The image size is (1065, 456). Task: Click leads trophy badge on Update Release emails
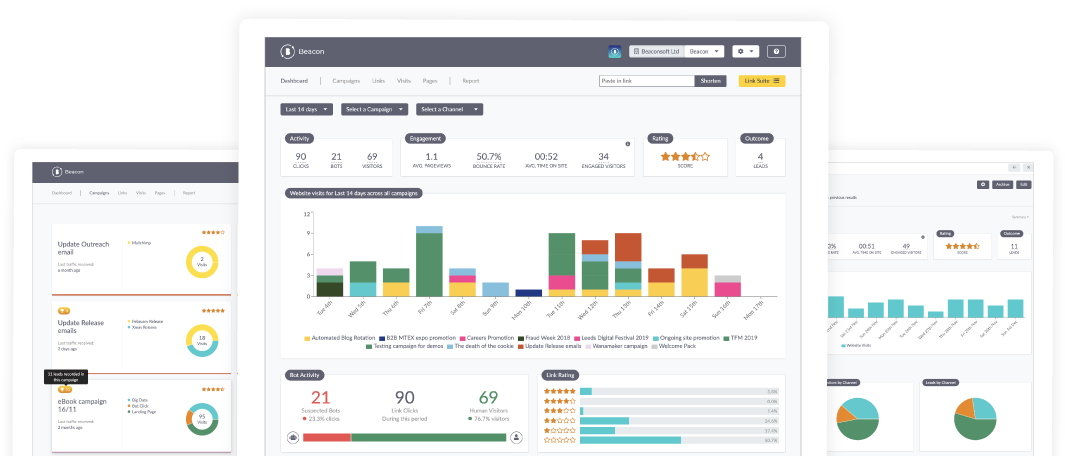(x=64, y=311)
